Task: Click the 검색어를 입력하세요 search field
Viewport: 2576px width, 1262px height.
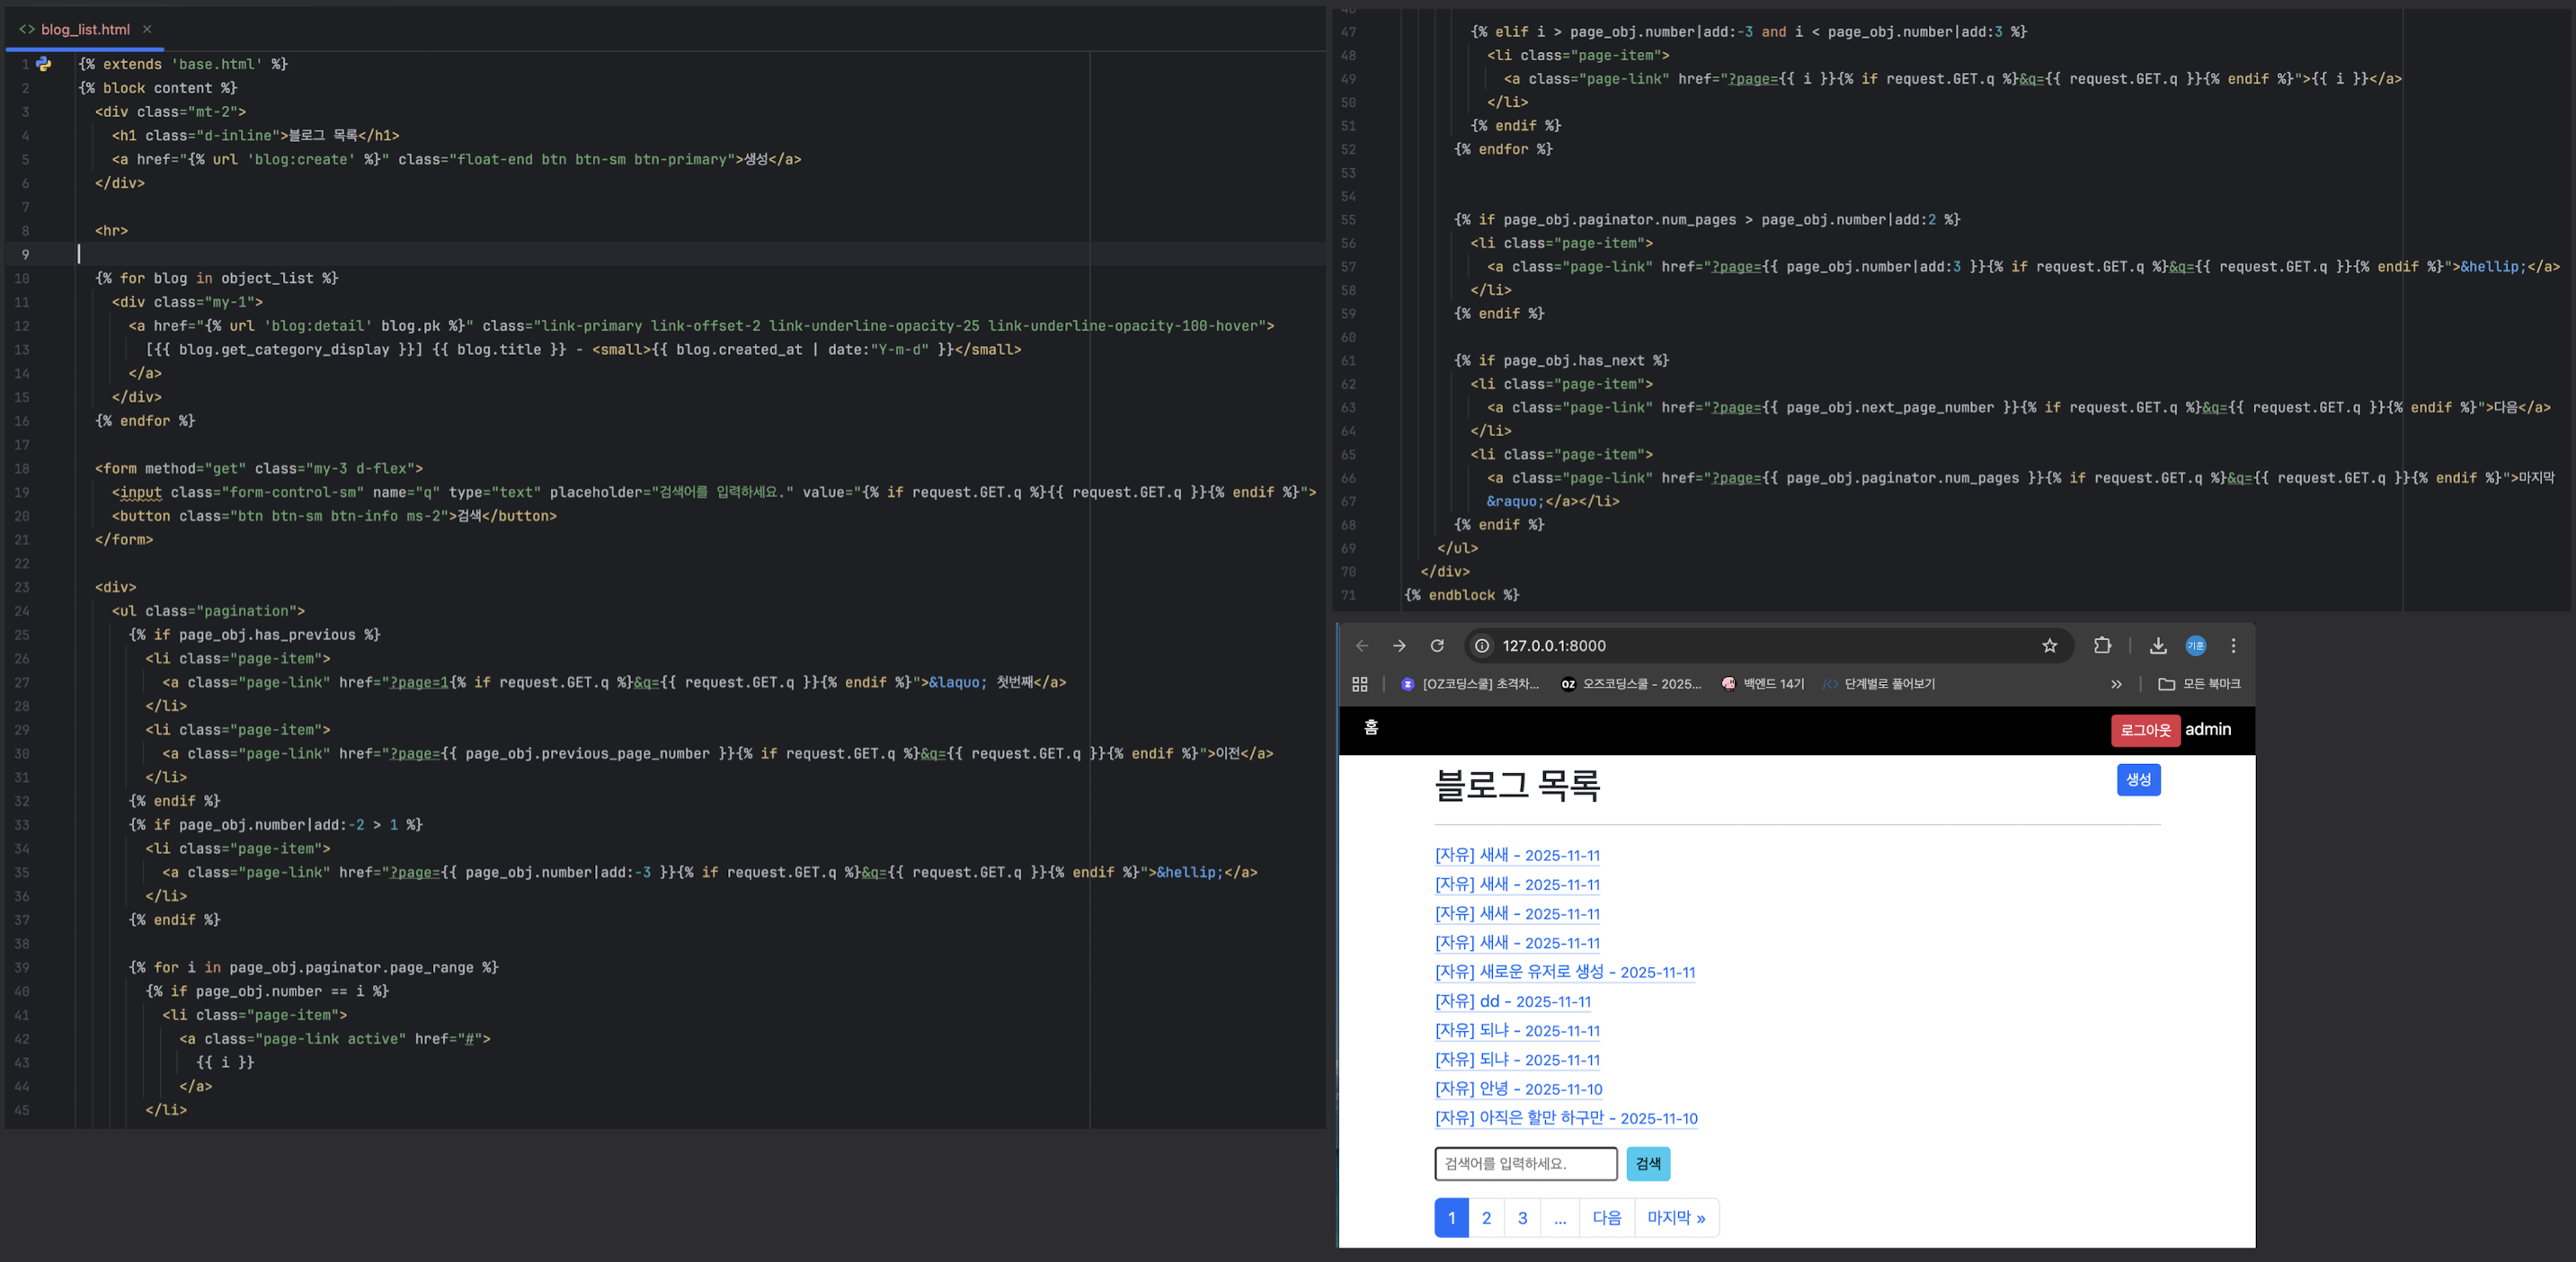Action: pos(1525,1164)
